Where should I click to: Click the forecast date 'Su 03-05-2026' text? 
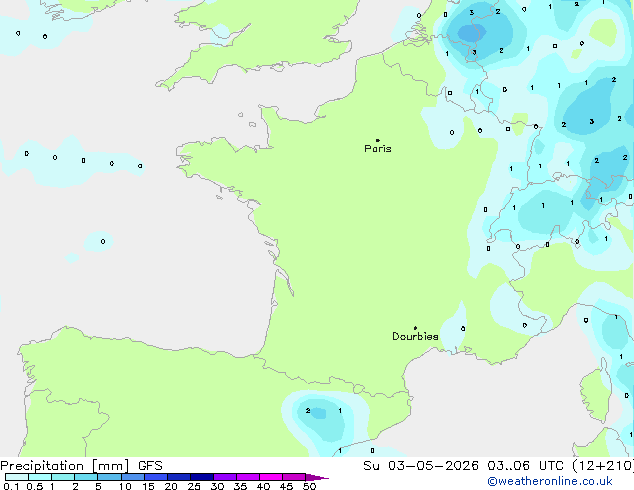(421, 466)
